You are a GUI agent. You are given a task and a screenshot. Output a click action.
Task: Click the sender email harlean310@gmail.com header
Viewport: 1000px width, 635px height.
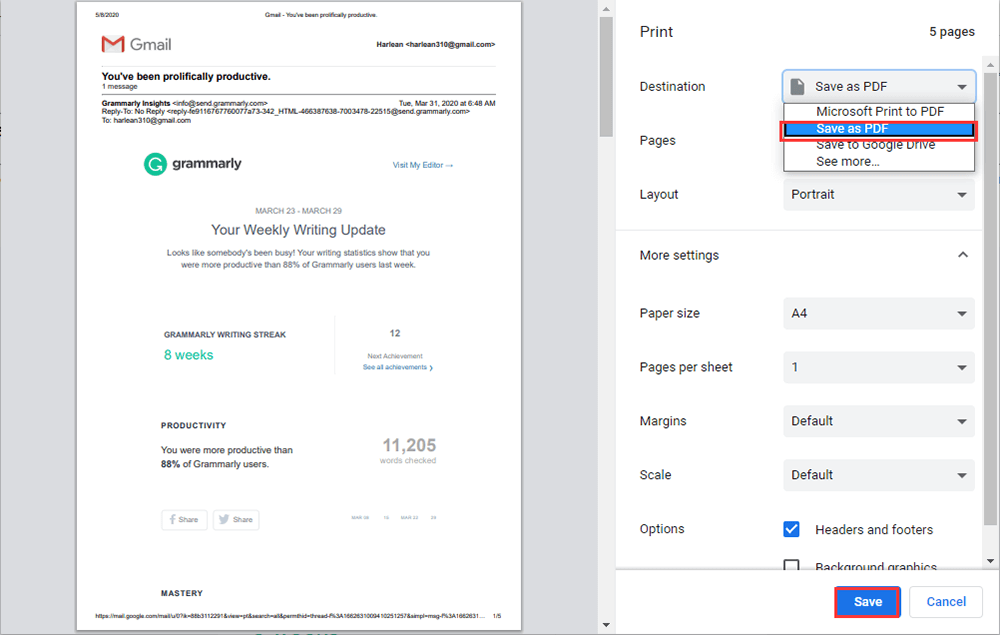(436, 45)
